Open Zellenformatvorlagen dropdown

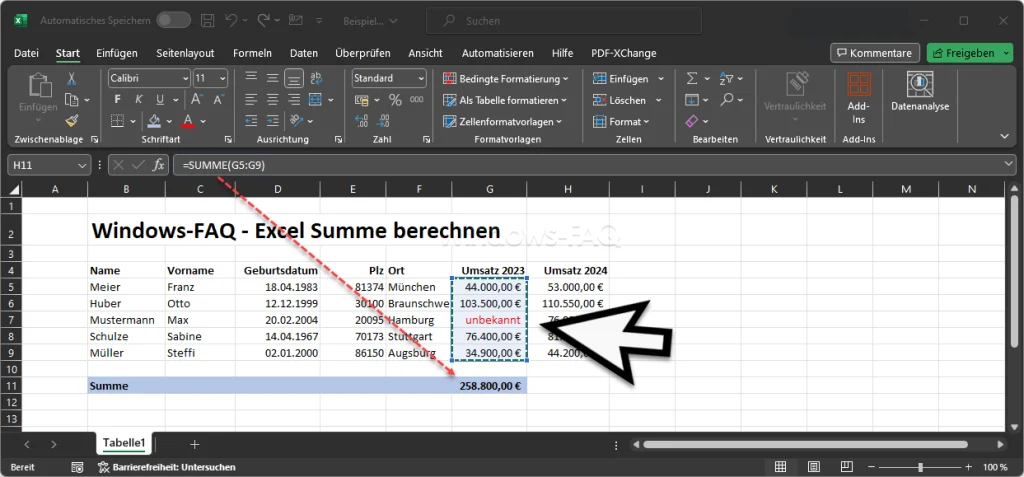(x=502, y=122)
